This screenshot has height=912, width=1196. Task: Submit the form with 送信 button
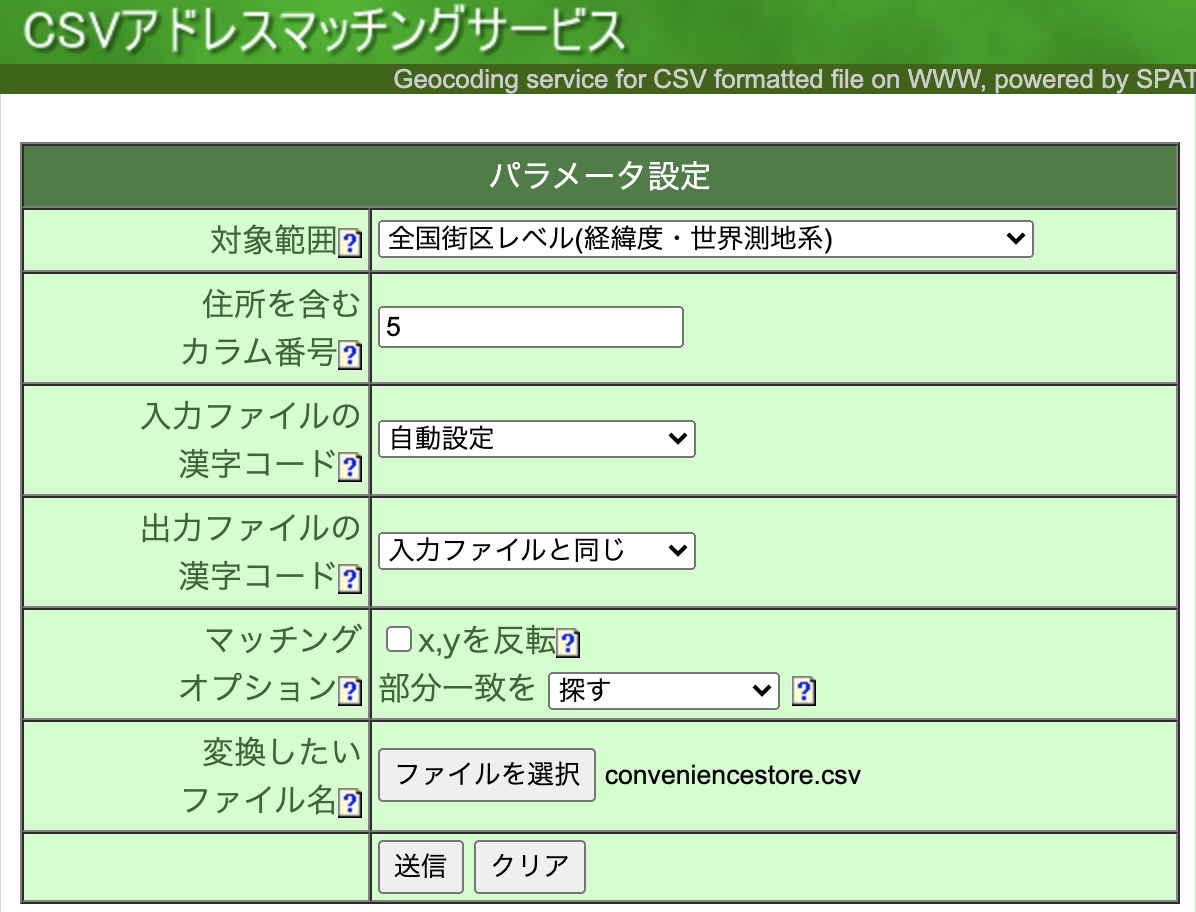(x=420, y=866)
